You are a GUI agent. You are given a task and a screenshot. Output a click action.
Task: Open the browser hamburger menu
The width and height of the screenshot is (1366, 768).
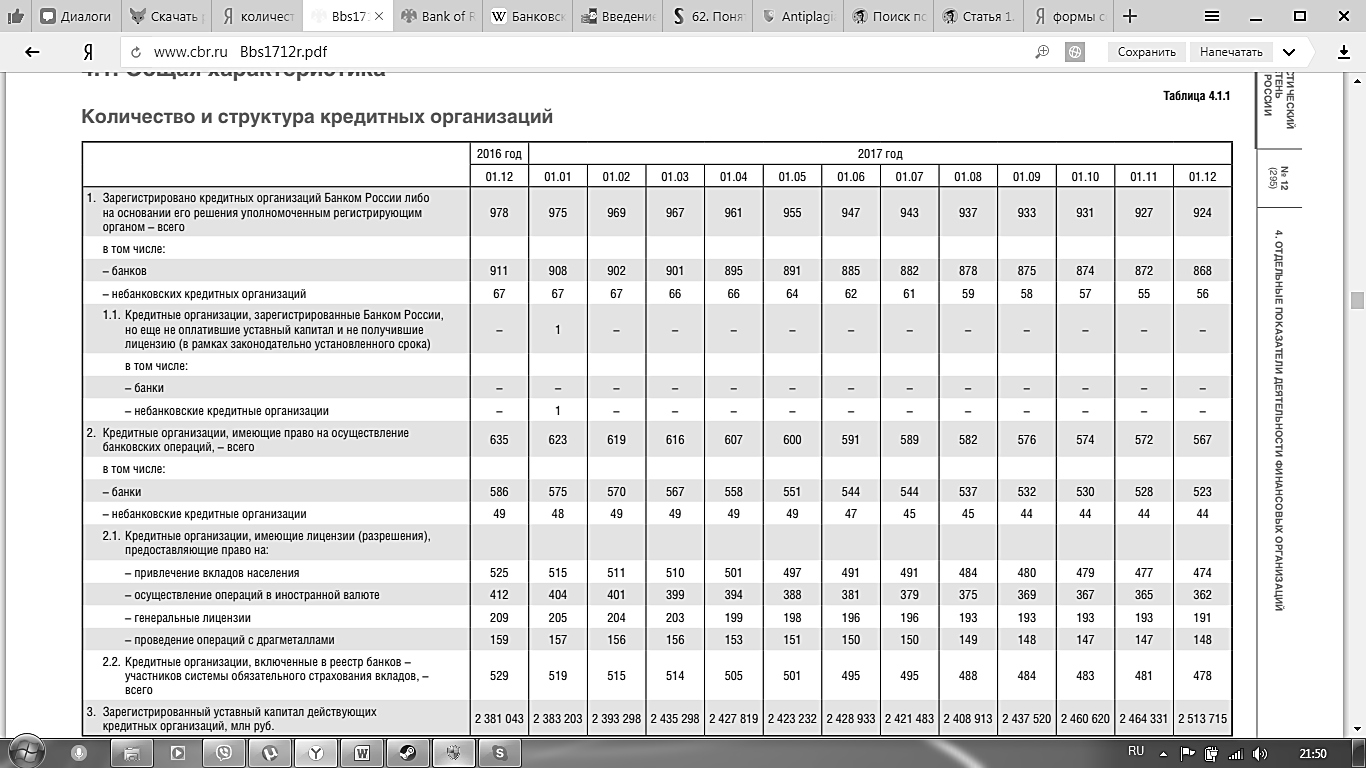[1212, 16]
